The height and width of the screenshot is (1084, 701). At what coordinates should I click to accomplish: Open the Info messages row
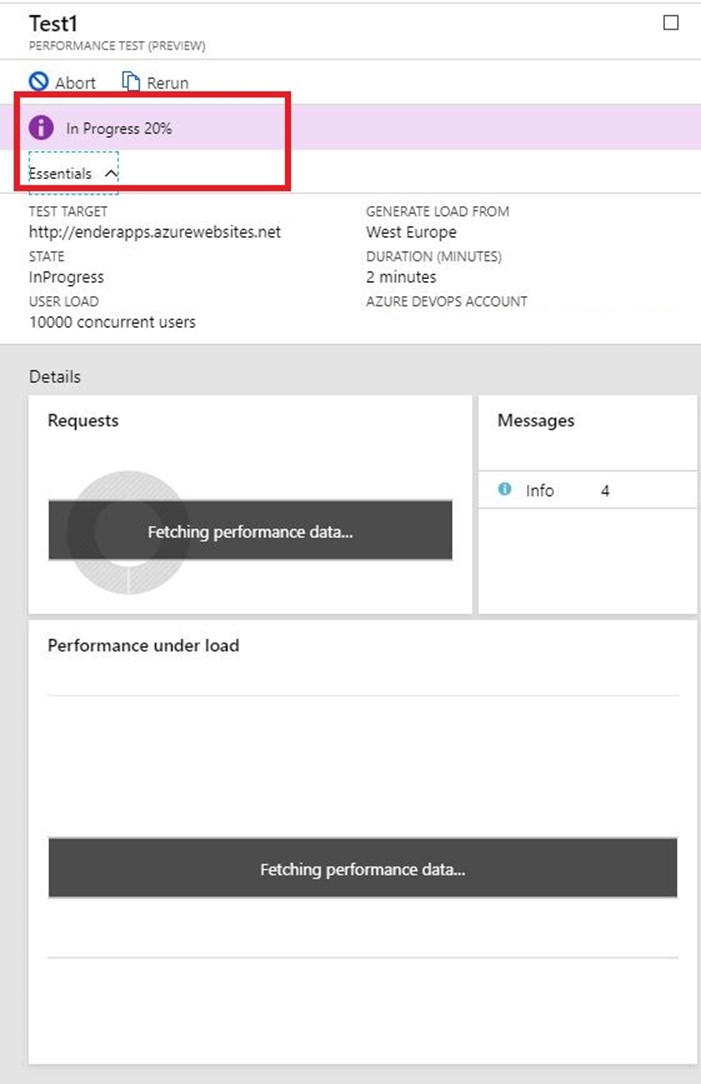tap(587, 490)
